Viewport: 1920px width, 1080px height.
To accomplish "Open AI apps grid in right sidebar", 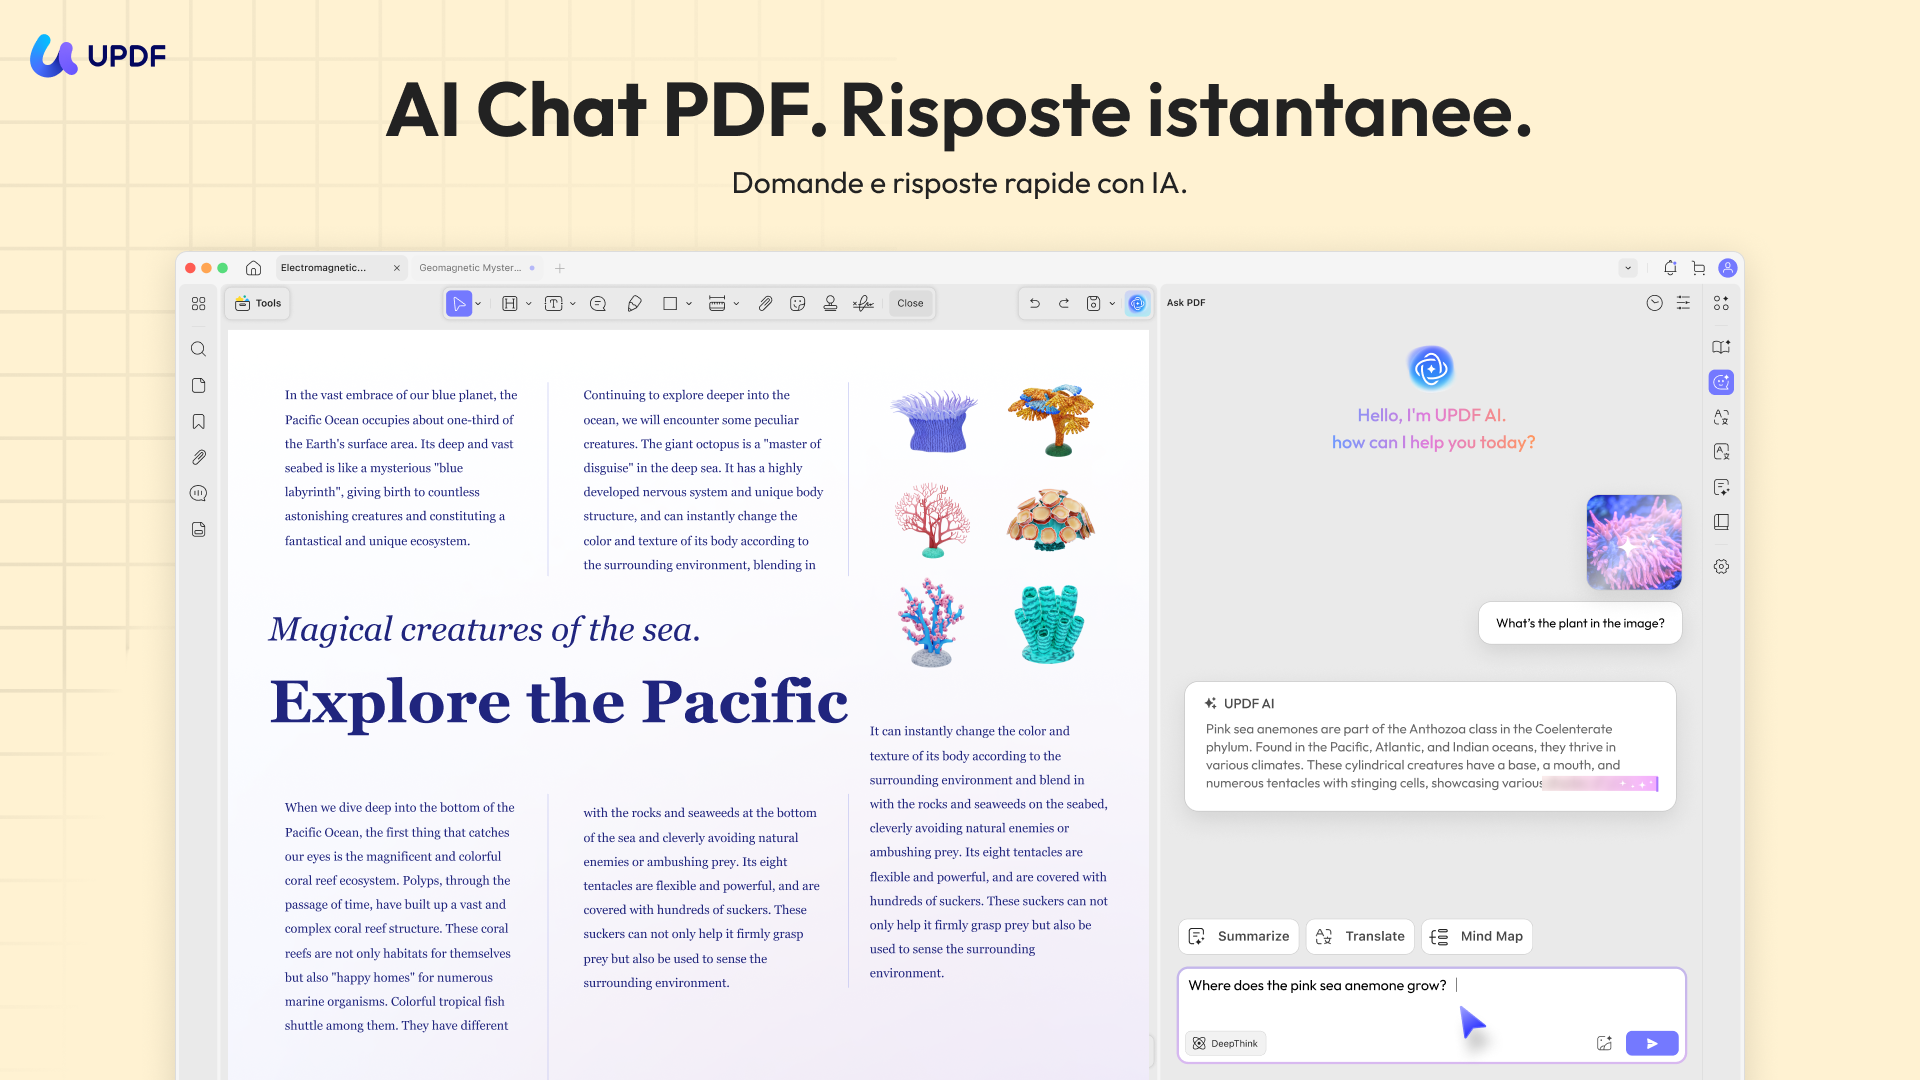I will [x=1721, y=303].
